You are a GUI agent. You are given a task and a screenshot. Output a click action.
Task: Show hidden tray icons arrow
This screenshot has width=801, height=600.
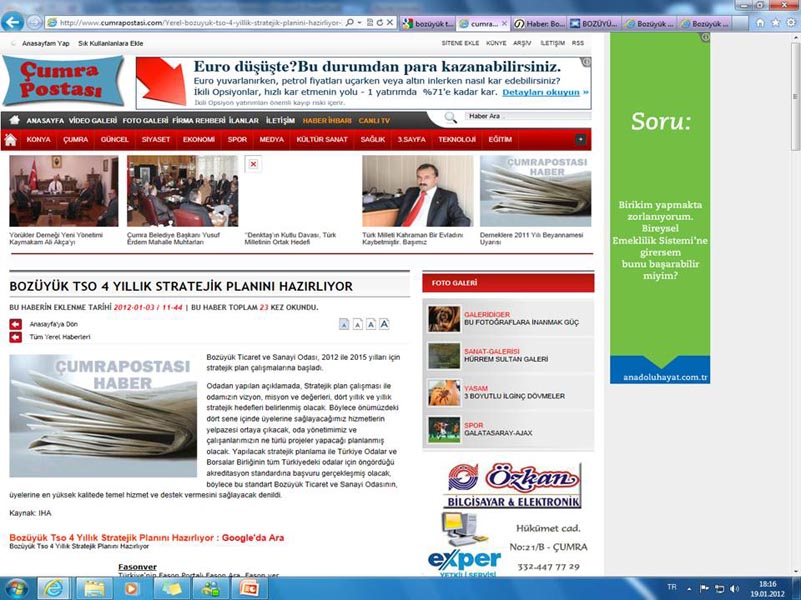click(689, 589)
